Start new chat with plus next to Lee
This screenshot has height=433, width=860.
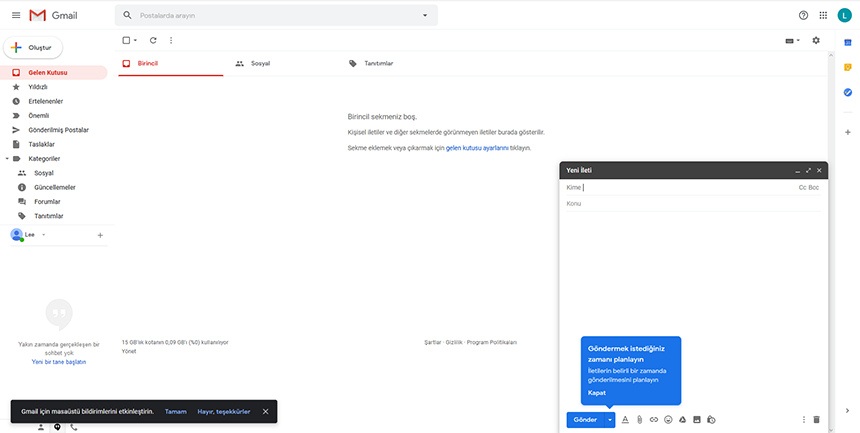pos(100,235)
